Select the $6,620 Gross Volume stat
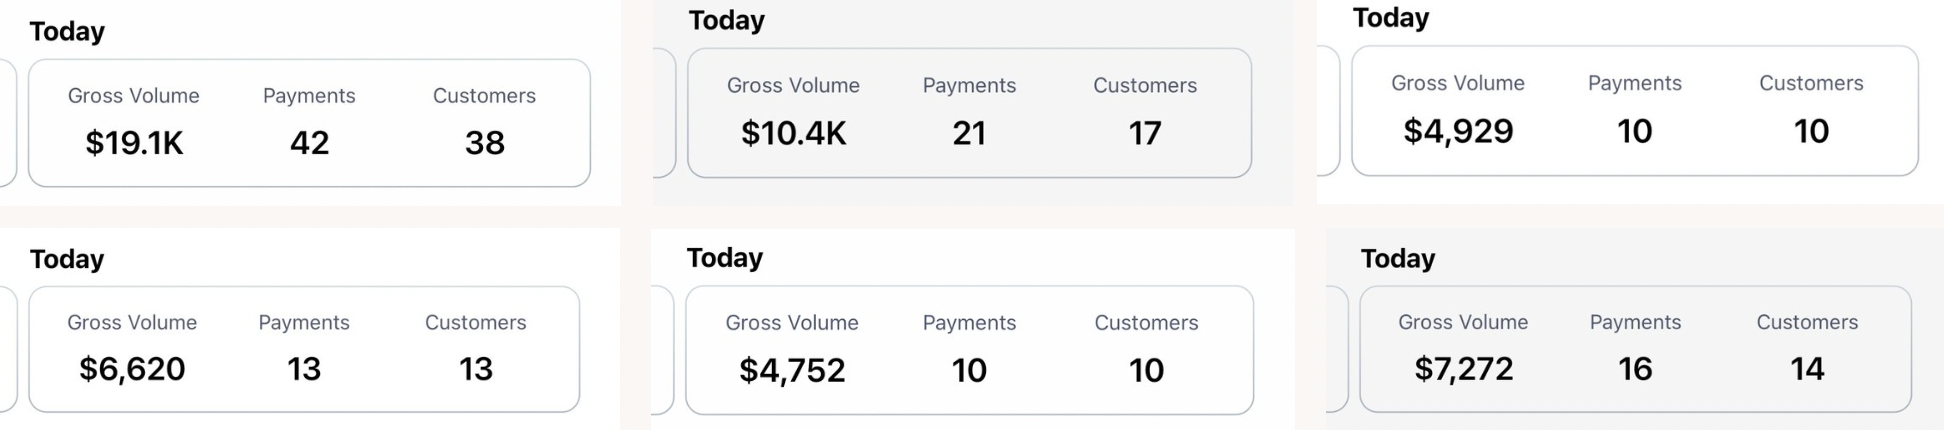Viewport: 1944px width, 430px height. (x=132, y=369)
